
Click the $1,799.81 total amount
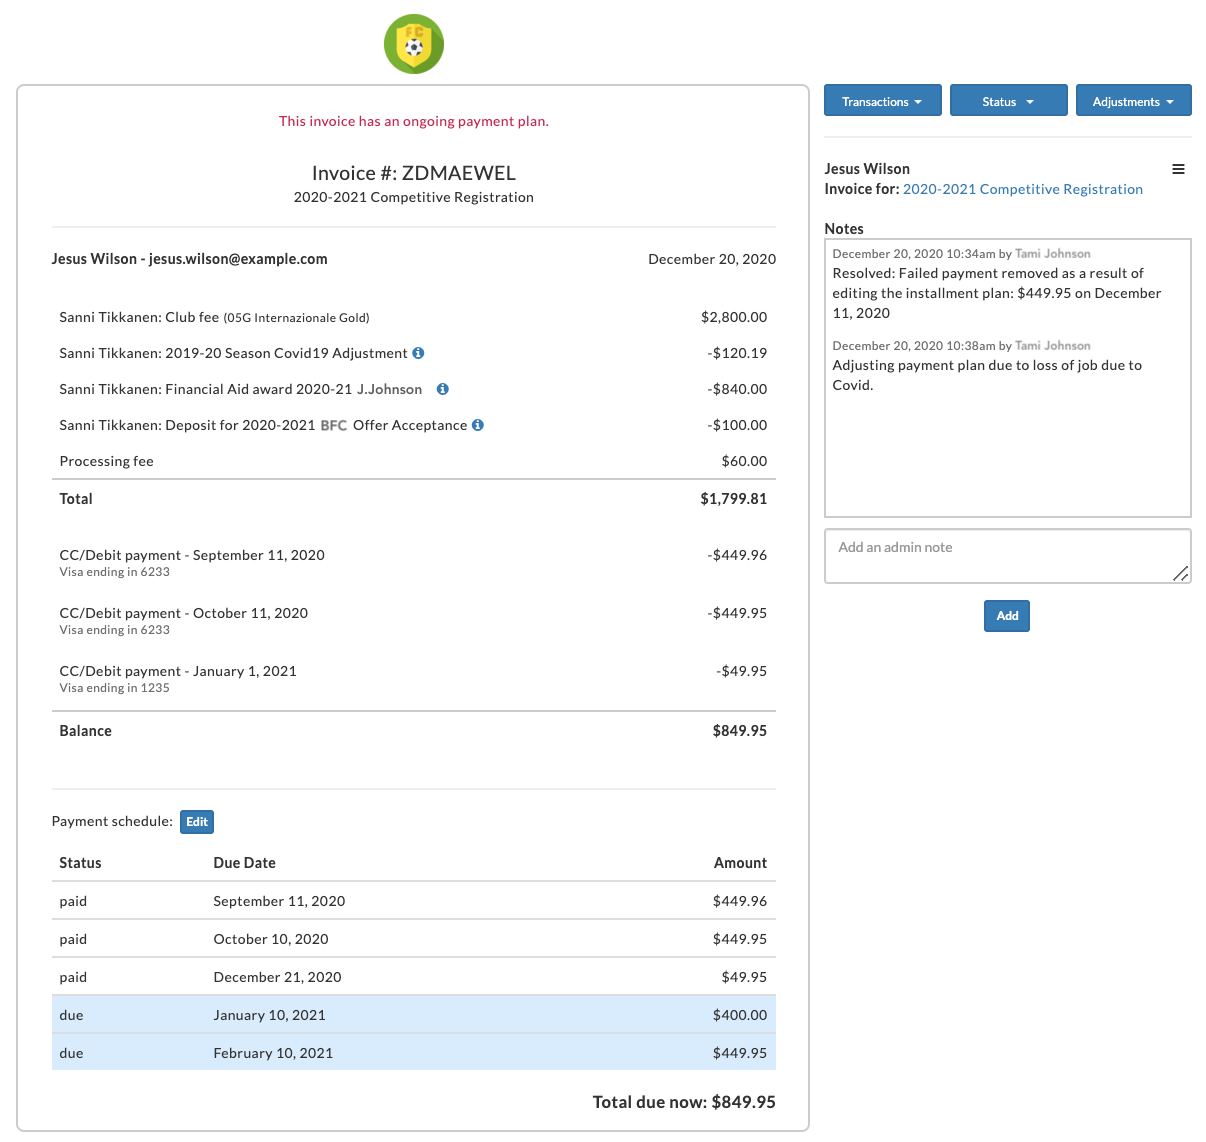pyautogui.click(x=734, y=499)
